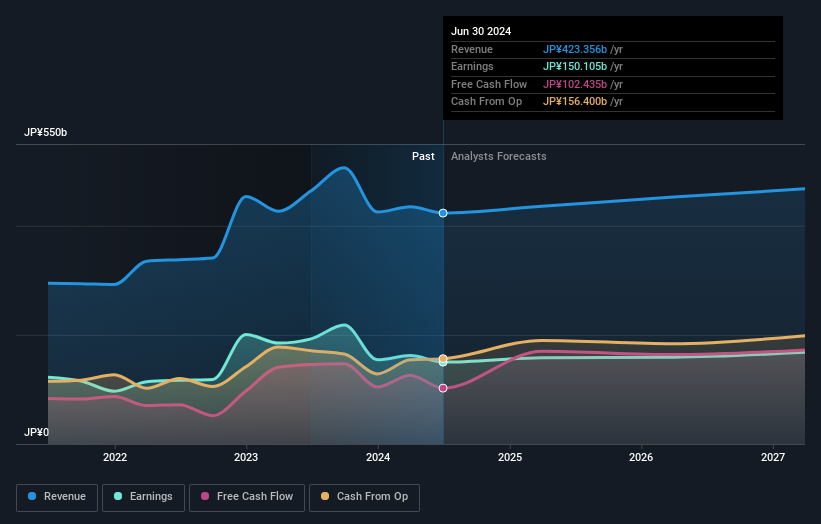821x524 pixels.
Task: Click the 2022 x-axis year label
Action: (x=115, y=457)
